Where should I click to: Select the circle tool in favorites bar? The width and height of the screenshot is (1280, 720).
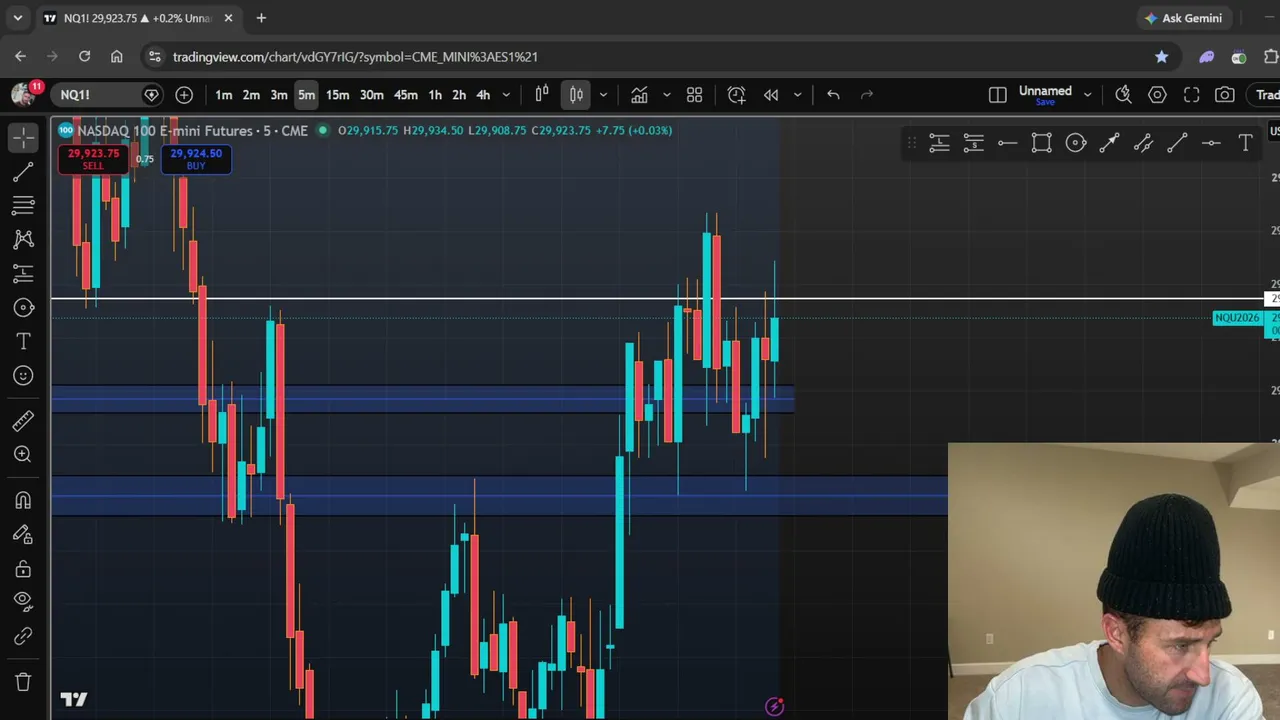pyautogui.click(x=1075, y=143)
